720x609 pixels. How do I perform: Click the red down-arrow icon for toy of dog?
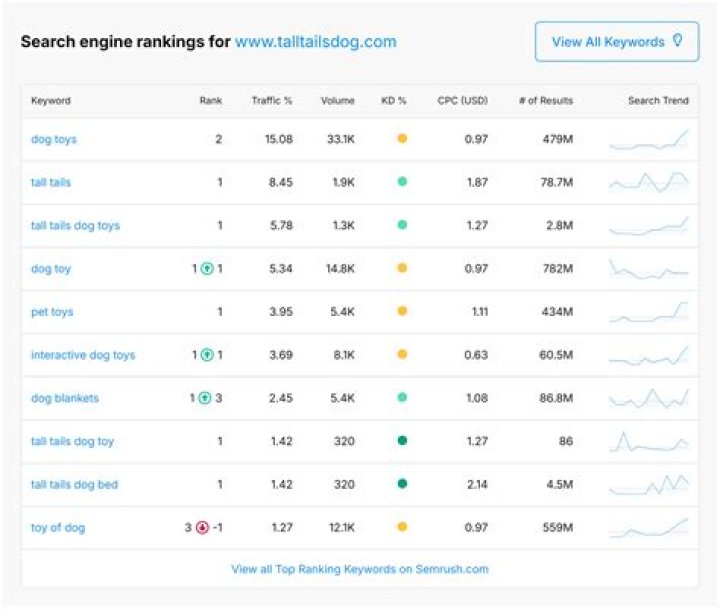[202, 528]
